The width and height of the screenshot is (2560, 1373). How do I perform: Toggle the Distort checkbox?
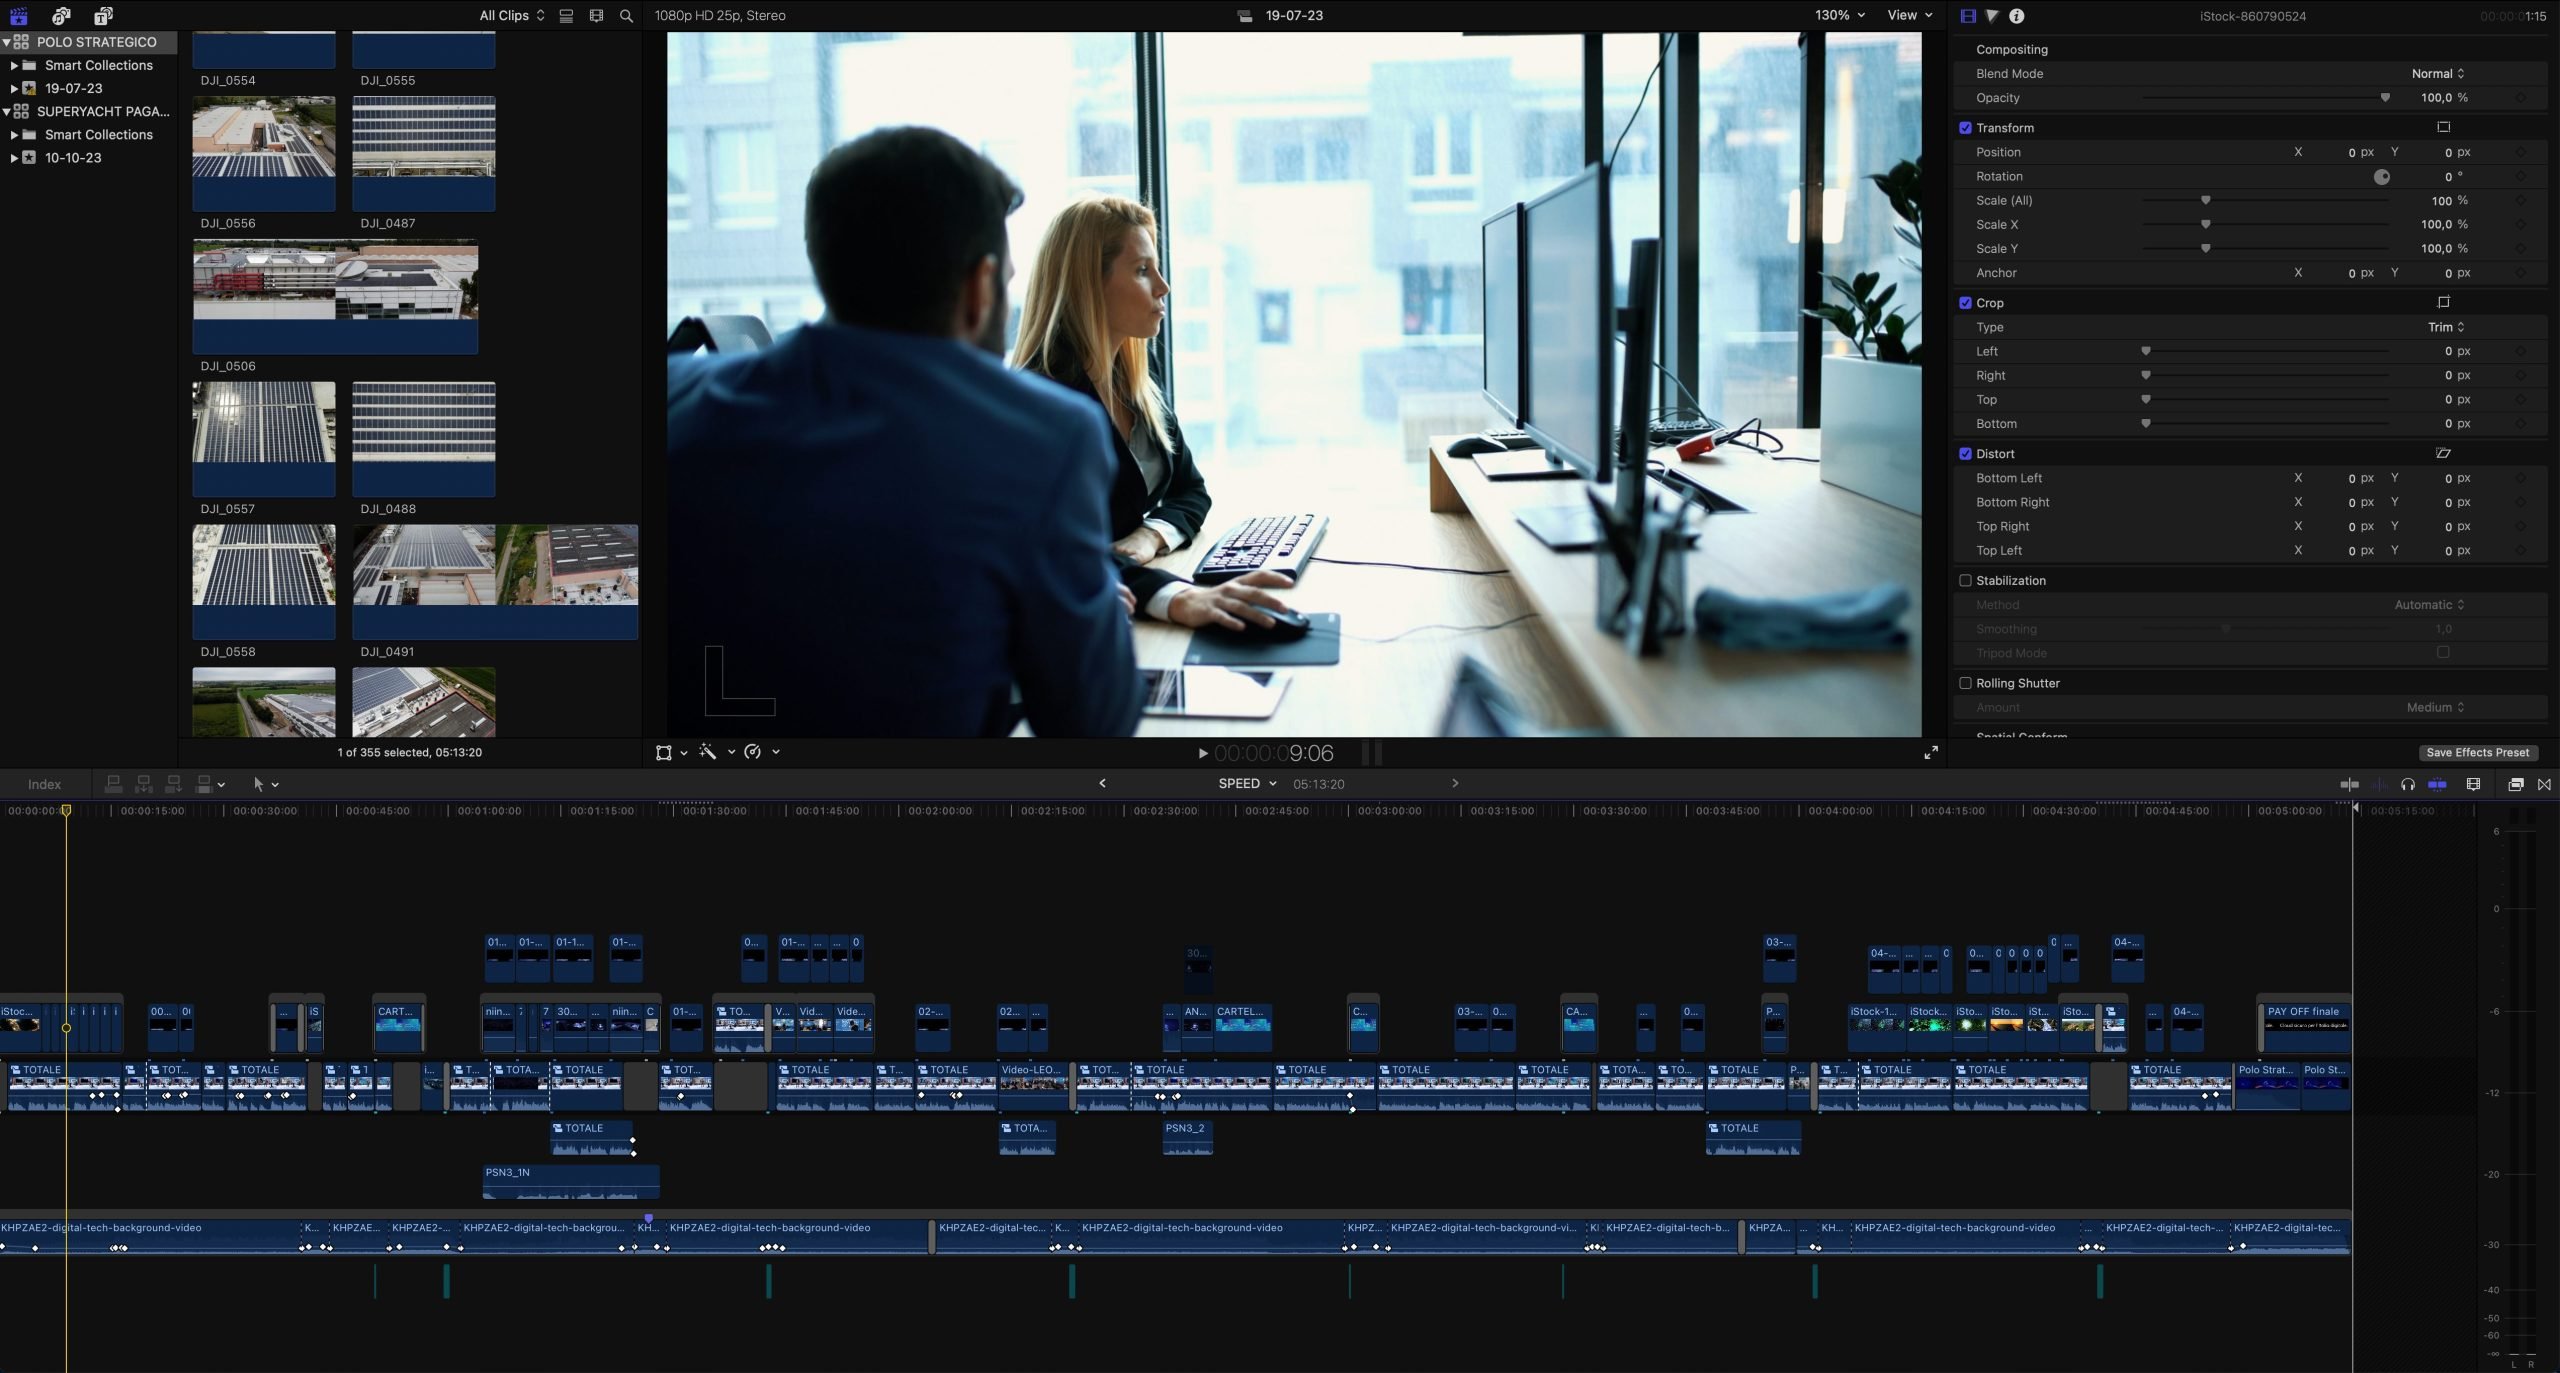coord(1965,454)
